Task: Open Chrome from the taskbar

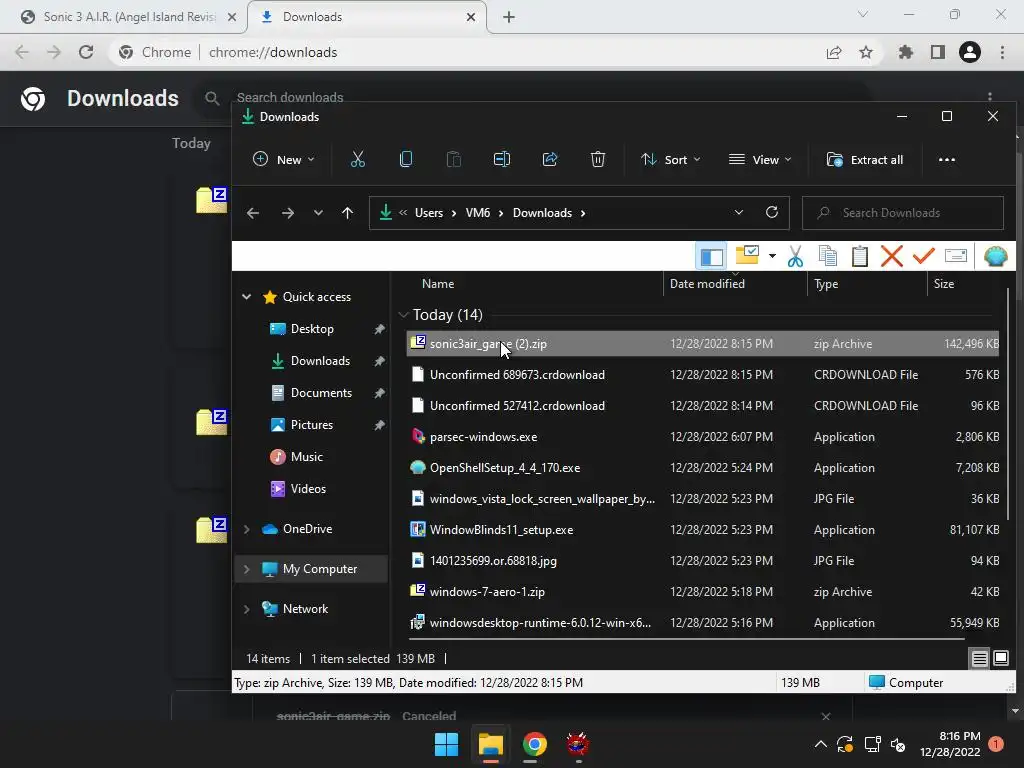Action: point(534,744)
